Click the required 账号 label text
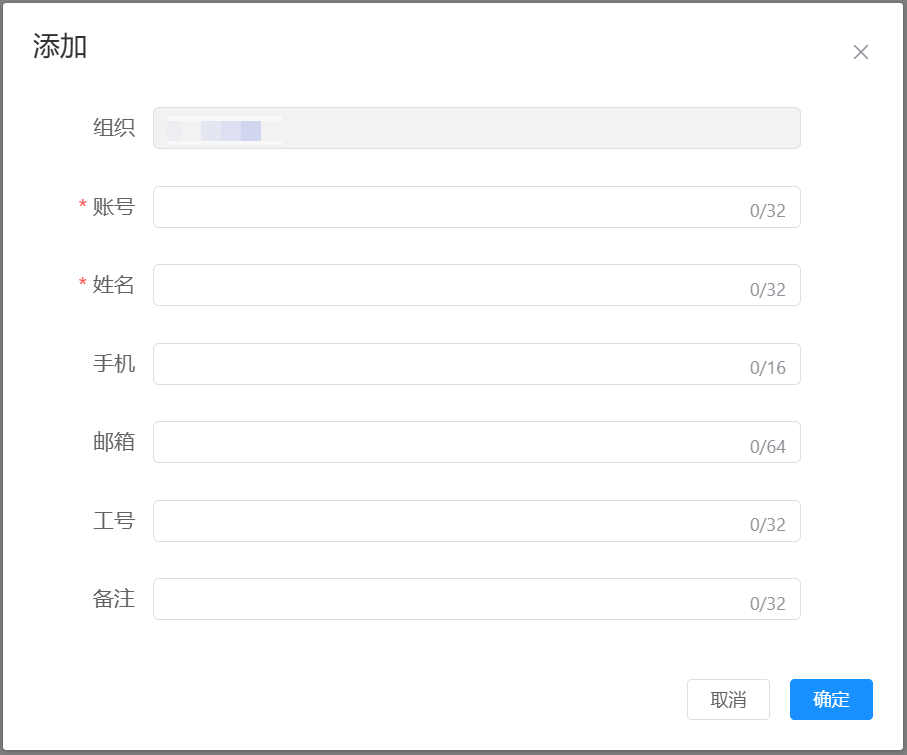This screenshot has height=755, width=907. pos(114,207)
